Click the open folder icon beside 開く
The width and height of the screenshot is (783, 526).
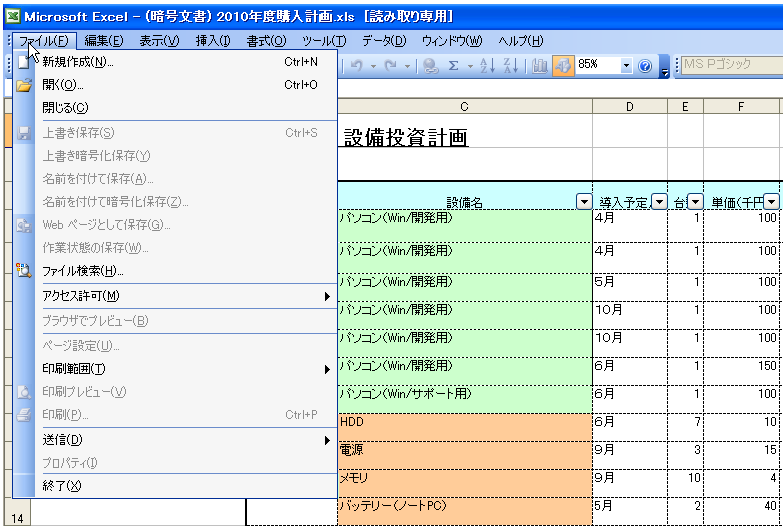click(x=25, y=85)
